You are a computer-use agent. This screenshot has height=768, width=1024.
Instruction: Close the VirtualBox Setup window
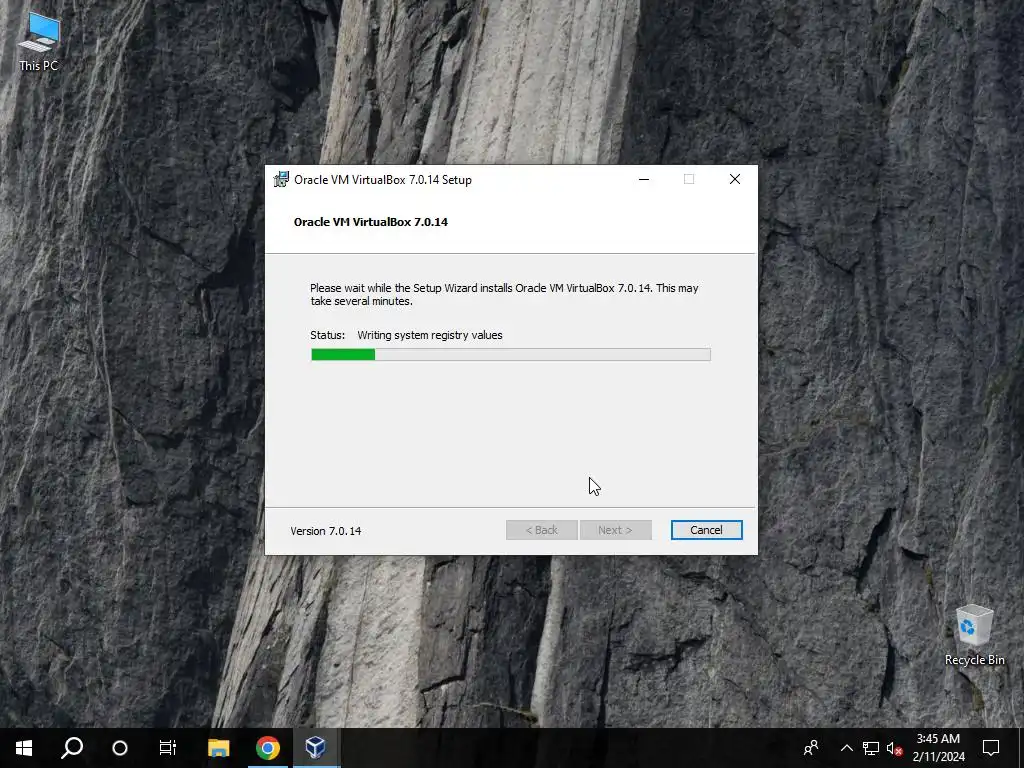click(735, 180)
